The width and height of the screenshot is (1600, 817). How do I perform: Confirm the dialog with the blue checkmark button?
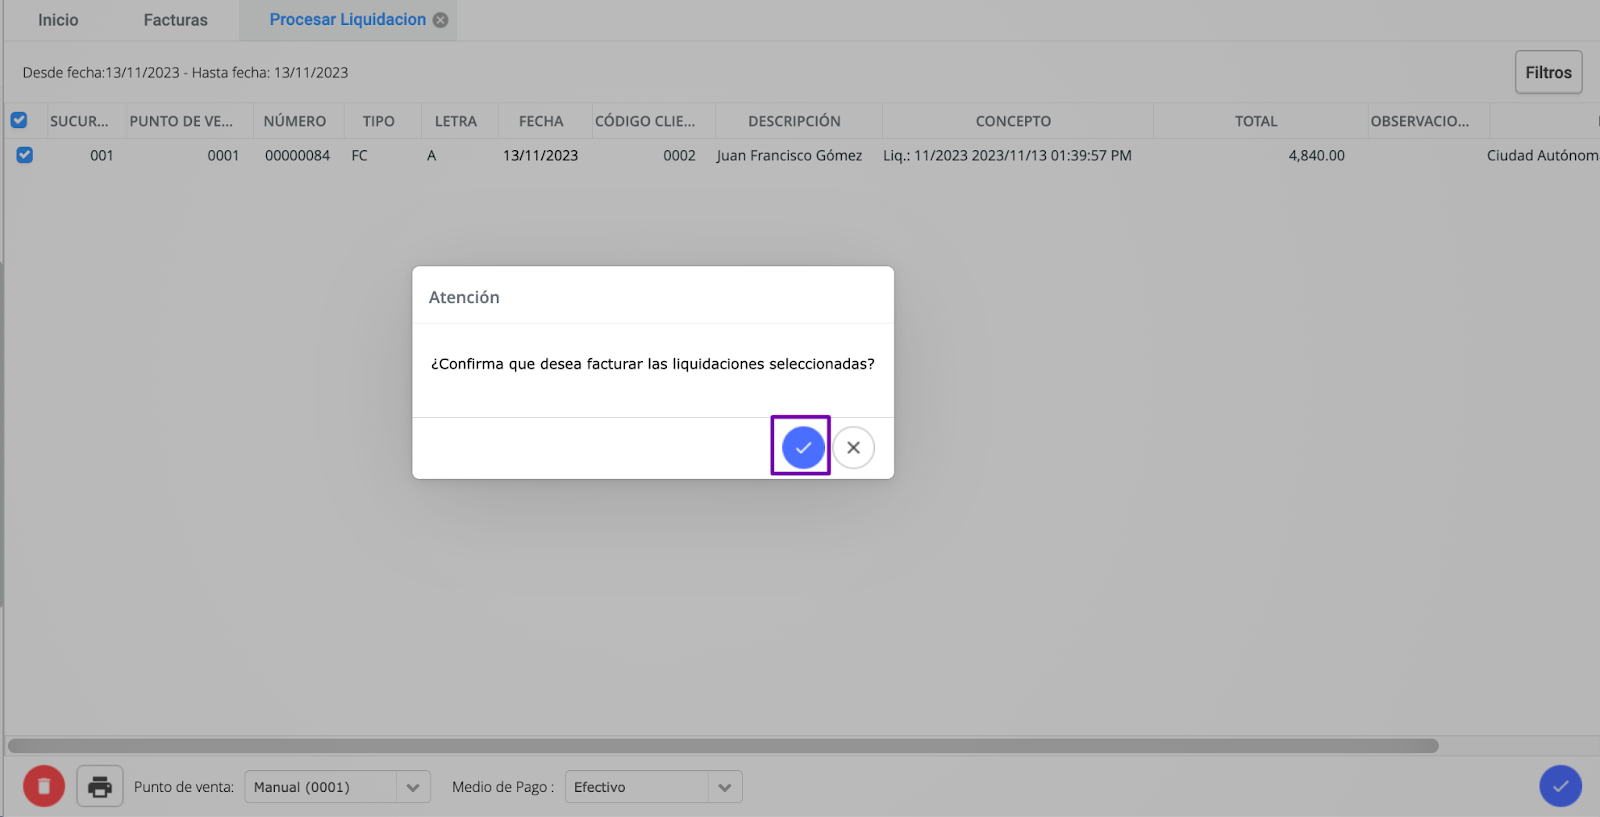pyautogui.click(x=803, y=447)
